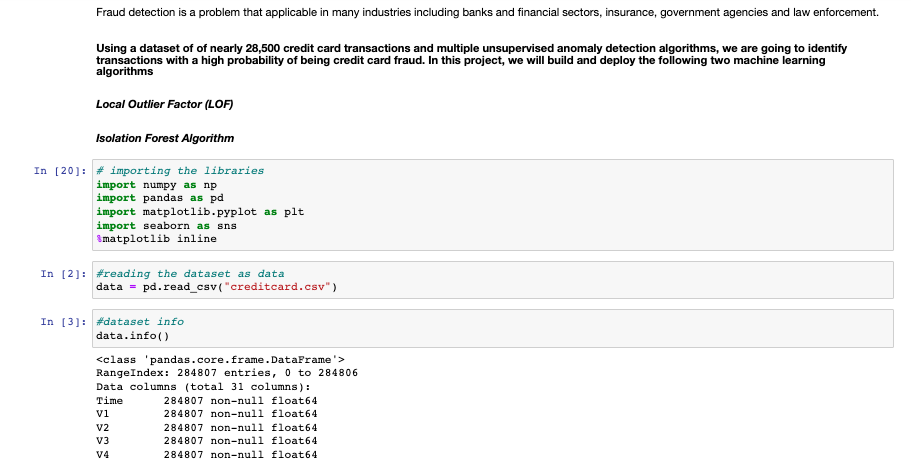
Task: Select the In [3] cell prompt
Action: point(64,322)
